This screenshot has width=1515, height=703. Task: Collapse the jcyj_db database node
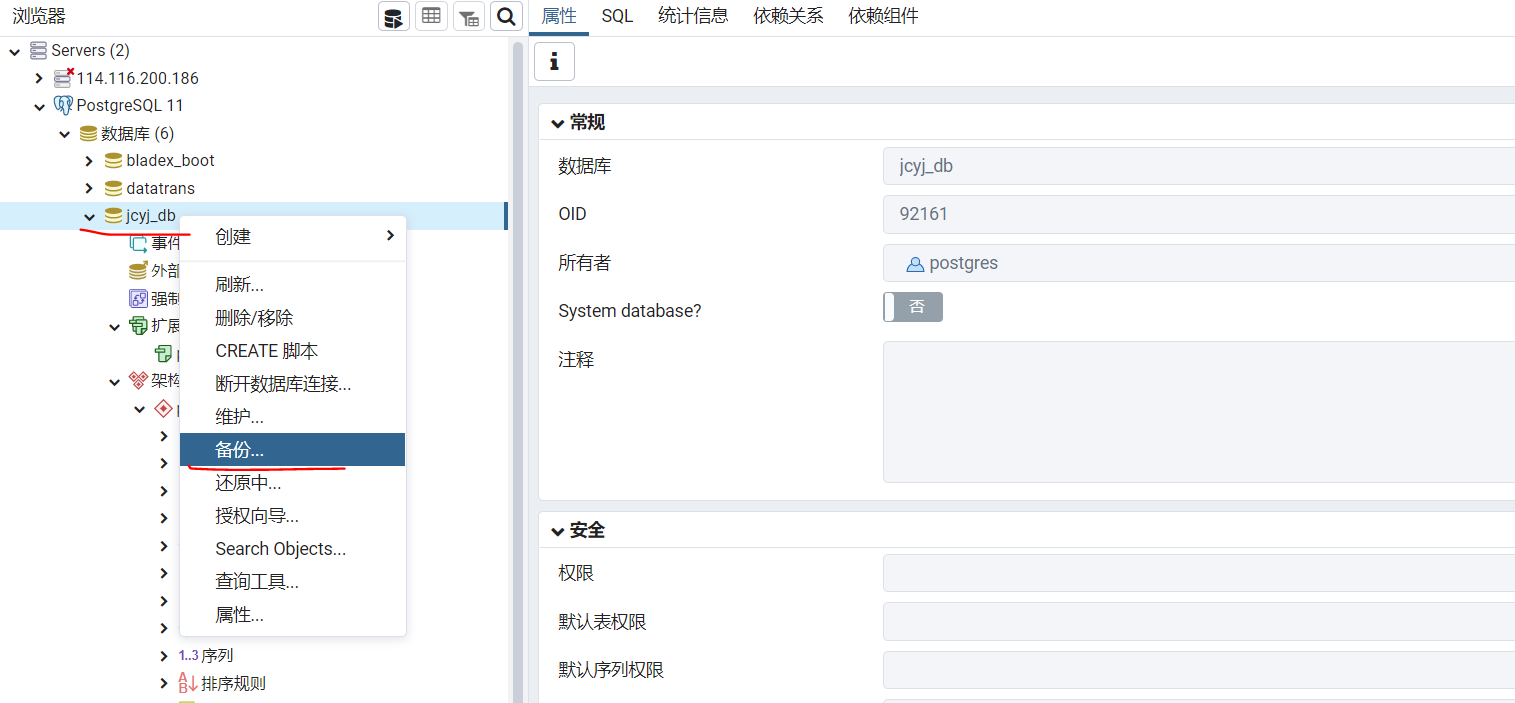(x=89, y=216)
